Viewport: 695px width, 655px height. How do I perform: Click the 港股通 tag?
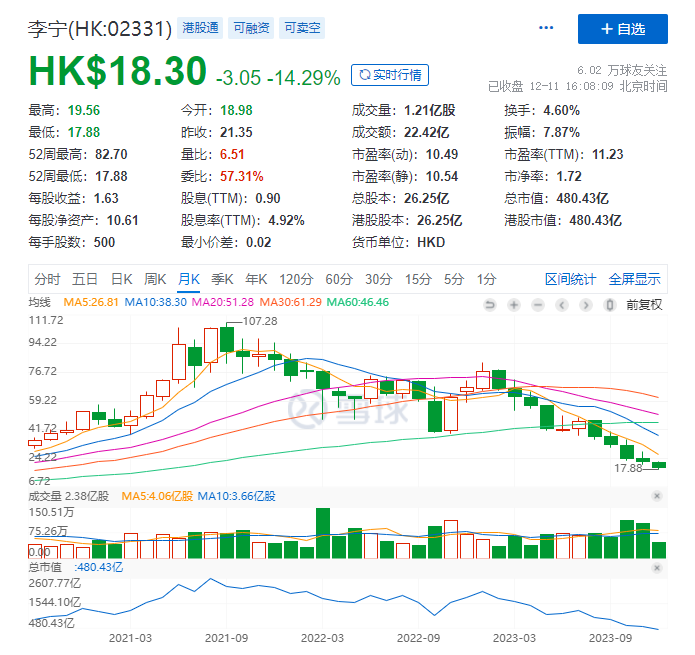[x=200, y=28]
